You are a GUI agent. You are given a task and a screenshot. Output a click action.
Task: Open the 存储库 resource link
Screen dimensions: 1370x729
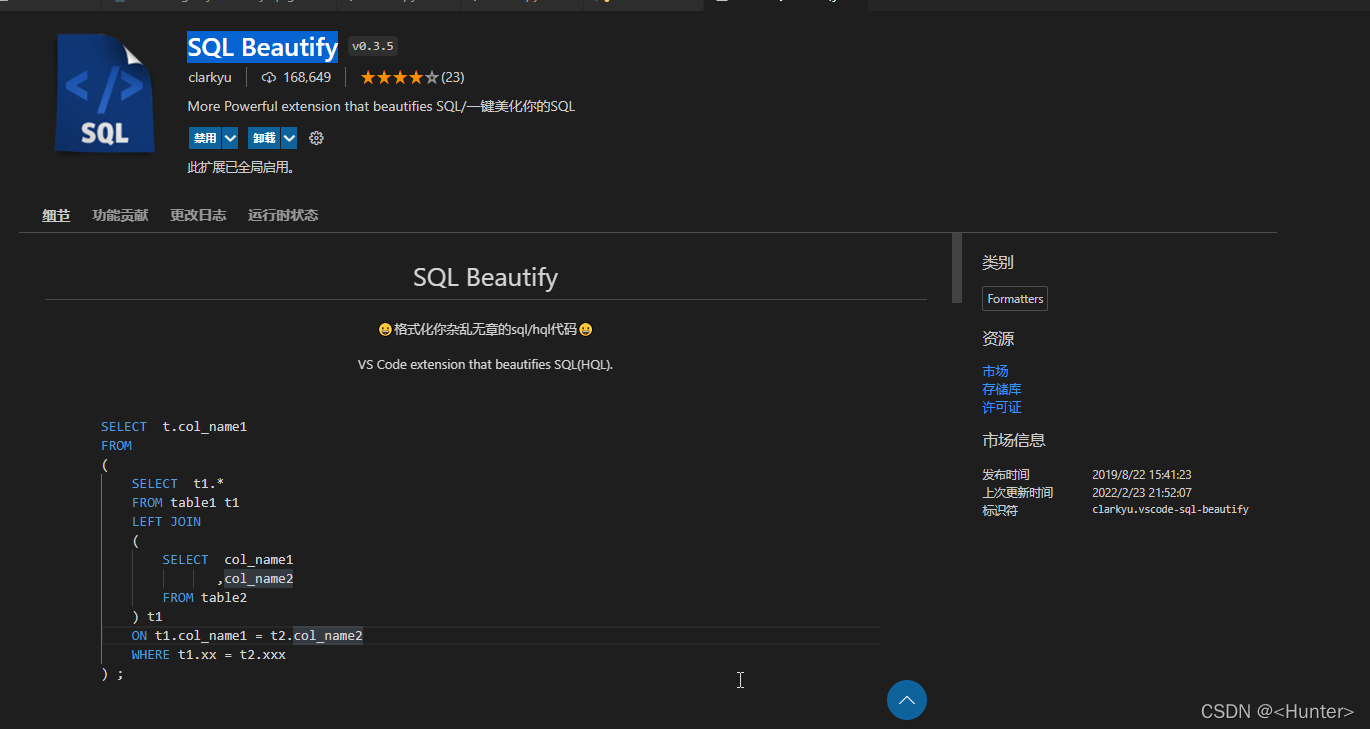click(x=1002, y=389)
